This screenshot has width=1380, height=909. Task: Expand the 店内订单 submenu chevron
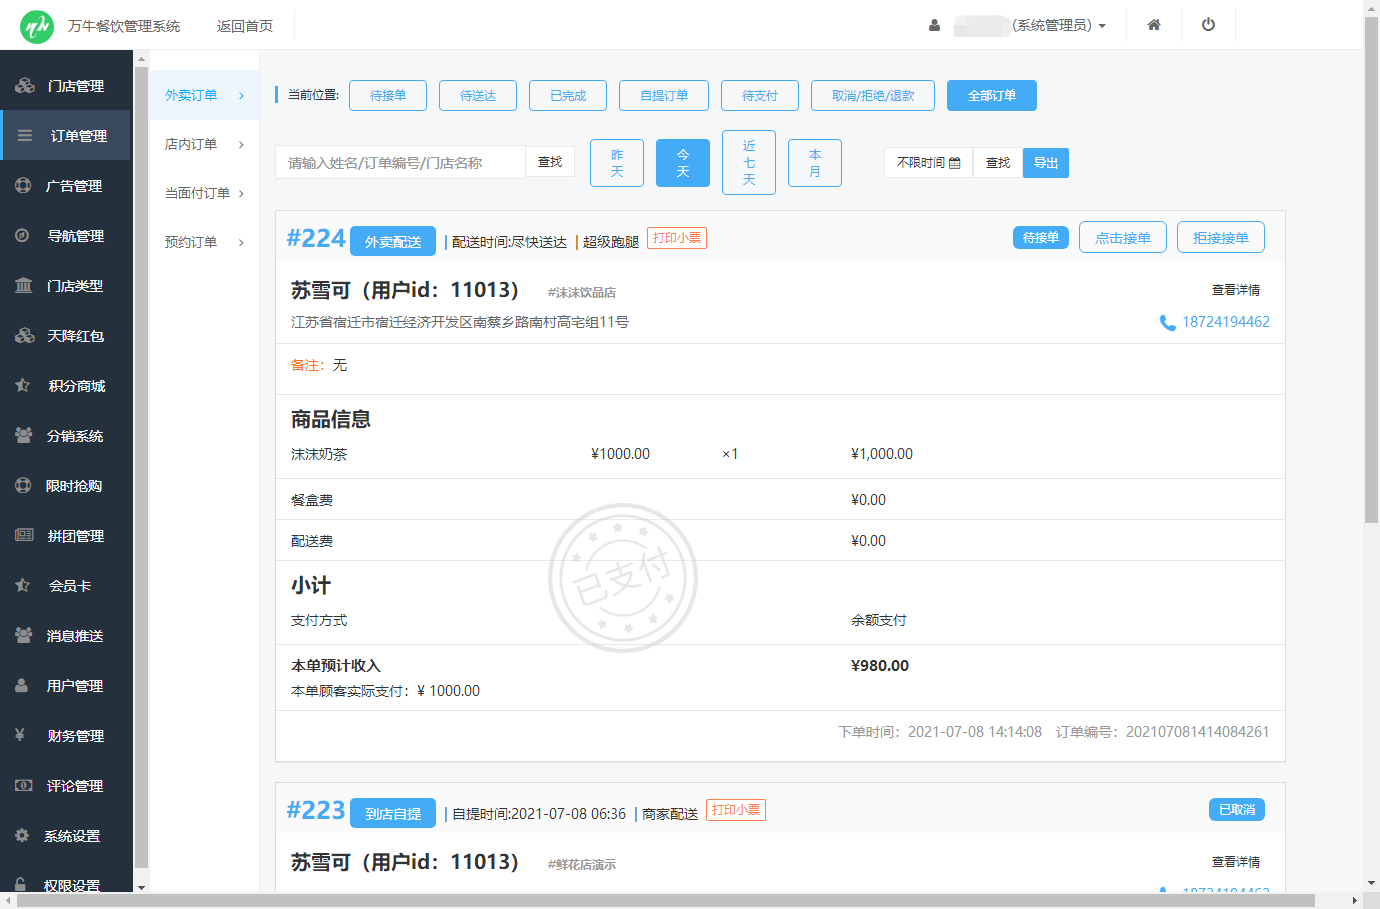point(241,145)
